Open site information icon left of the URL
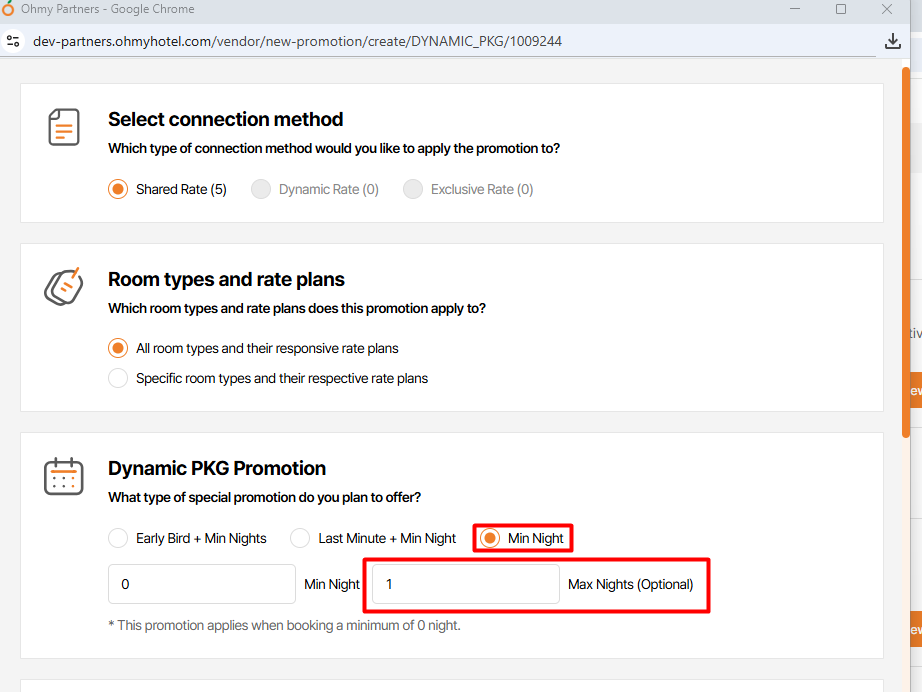Screen dimensions: 922x692 click(x=13, y=41)
